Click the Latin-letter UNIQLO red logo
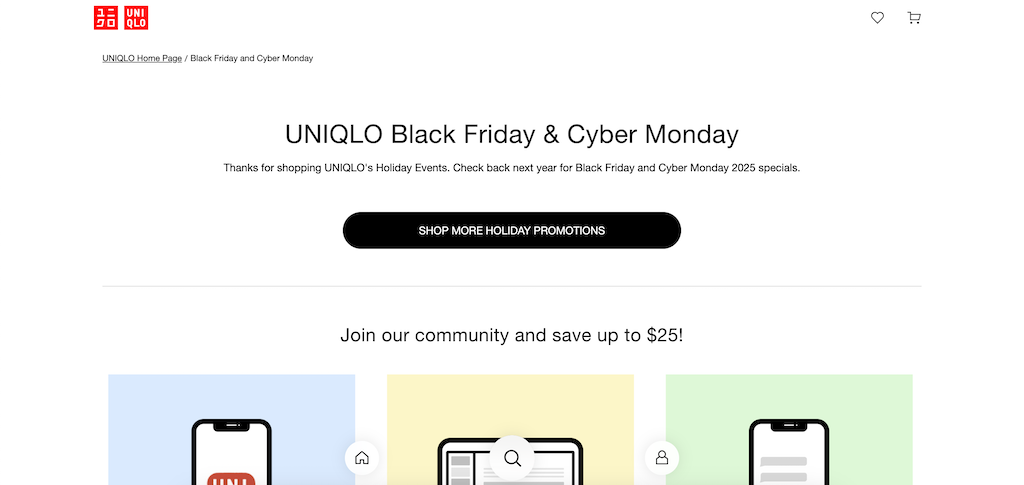This screenshot has height=485, width=1024. click(x=136, y=18)
